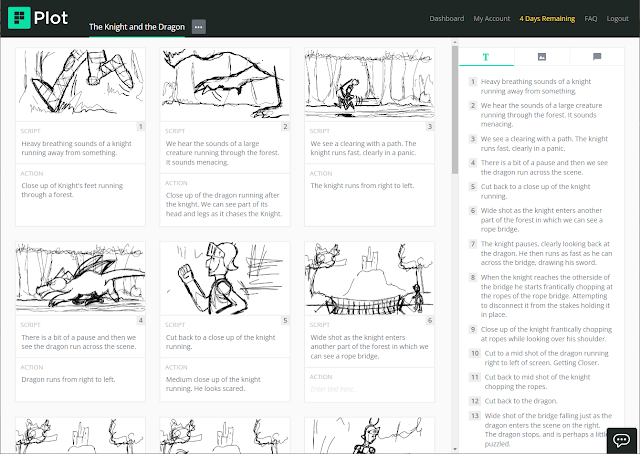
Task: Open My Account page
Action: [x=491, y=18]
